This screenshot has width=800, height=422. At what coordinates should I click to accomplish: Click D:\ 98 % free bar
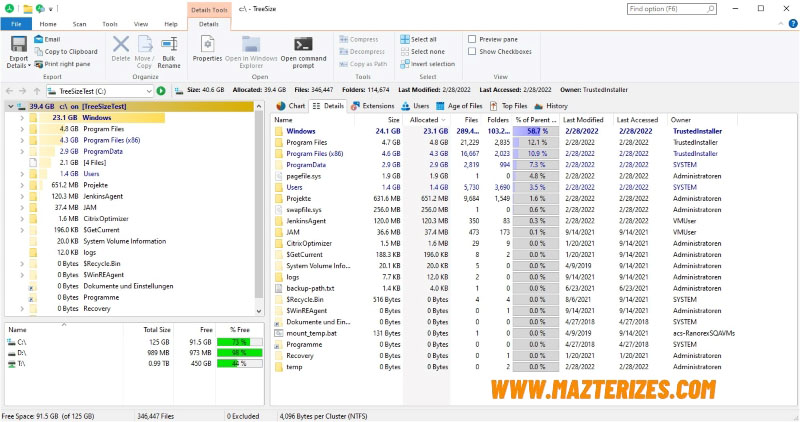(x=239, y=353)
